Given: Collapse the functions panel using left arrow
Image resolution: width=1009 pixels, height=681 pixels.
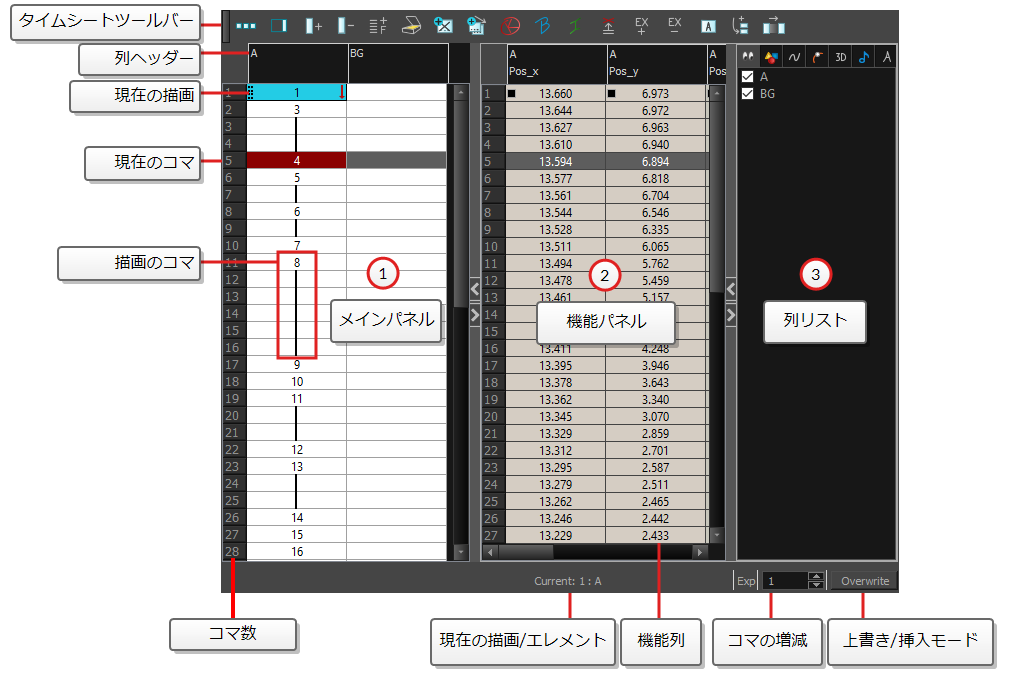Looking at the screenshot, I should pos(475,291).
